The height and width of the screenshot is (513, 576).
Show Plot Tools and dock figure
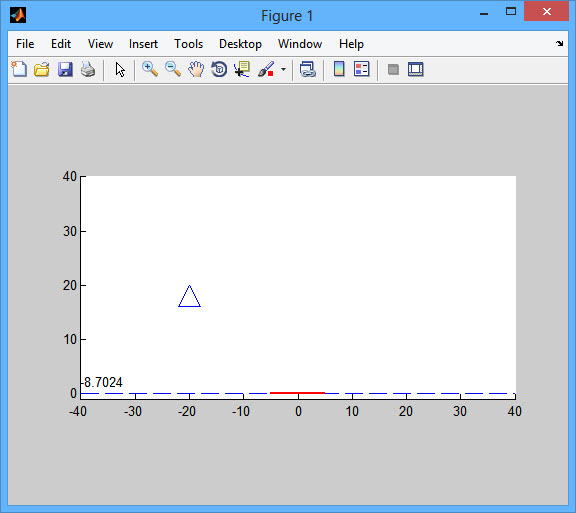[x=415, y=69]
